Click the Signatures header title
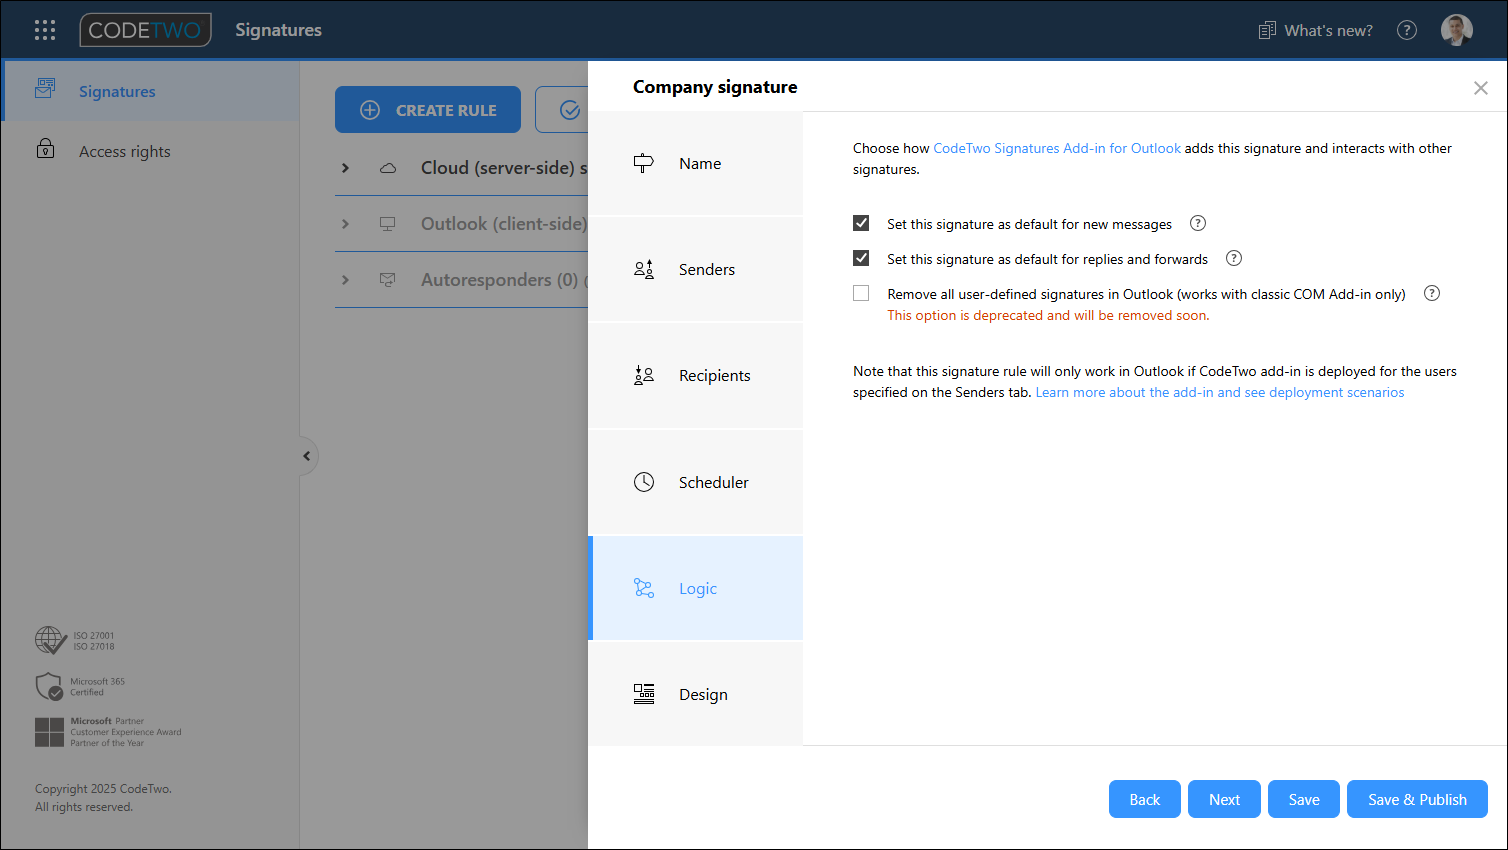 [278, 30]
